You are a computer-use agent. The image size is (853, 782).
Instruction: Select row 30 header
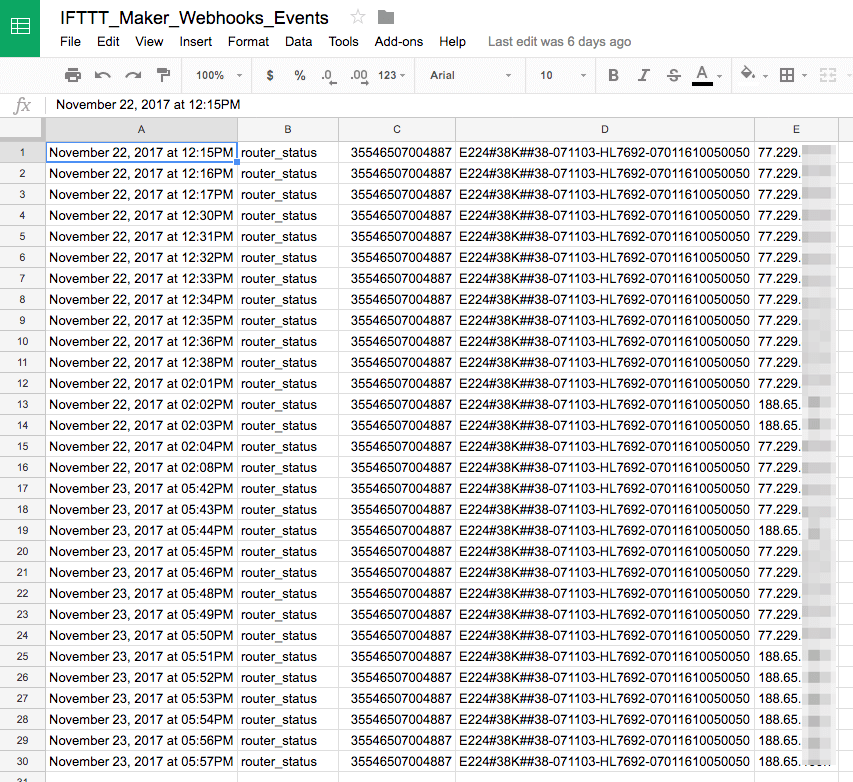(22, 761)
